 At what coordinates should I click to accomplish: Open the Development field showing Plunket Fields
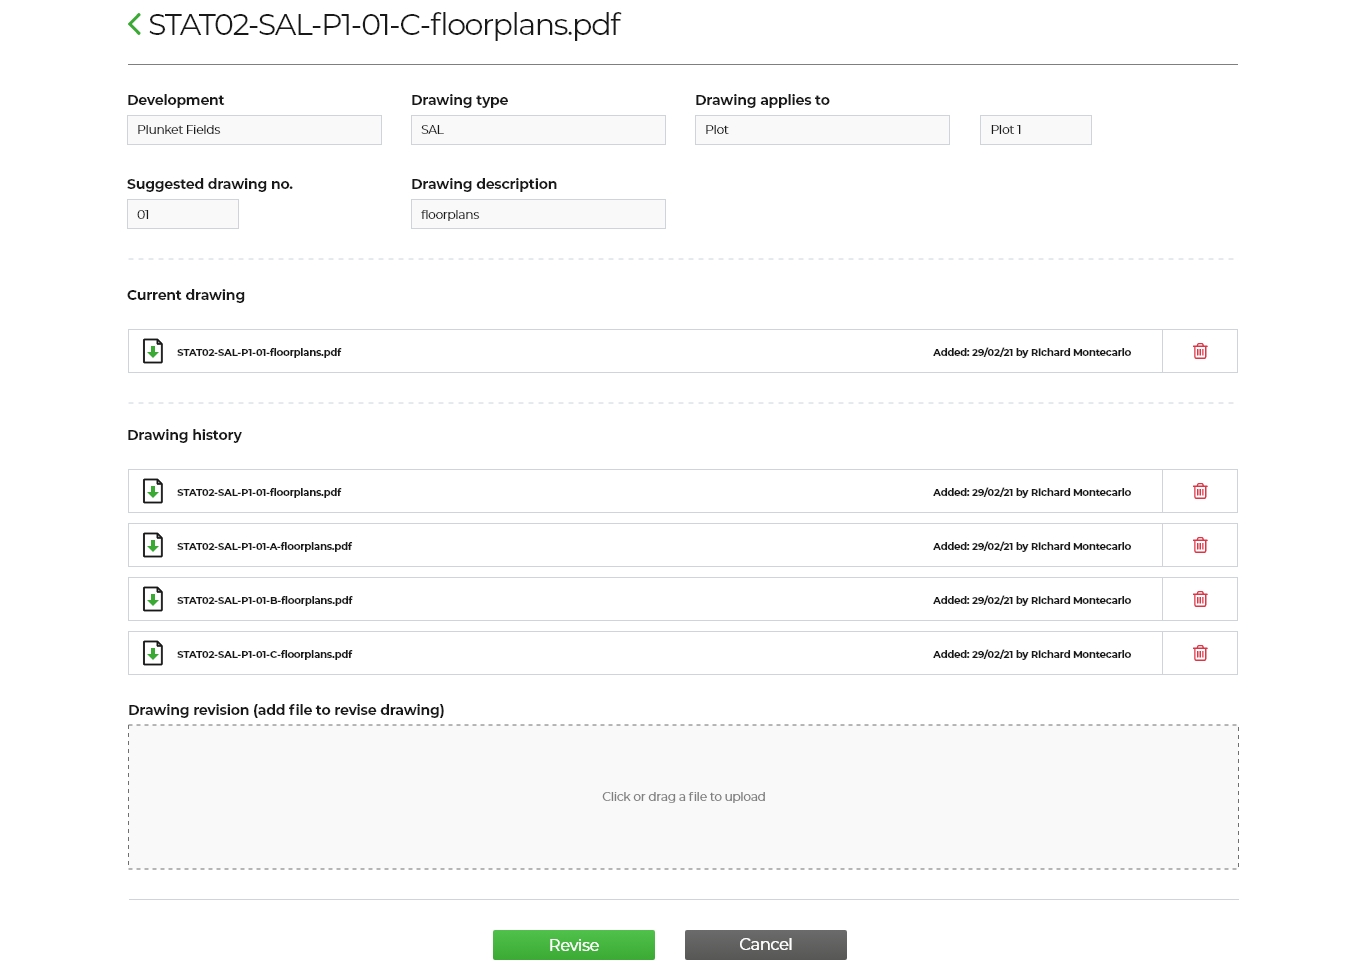pos(254,130)
